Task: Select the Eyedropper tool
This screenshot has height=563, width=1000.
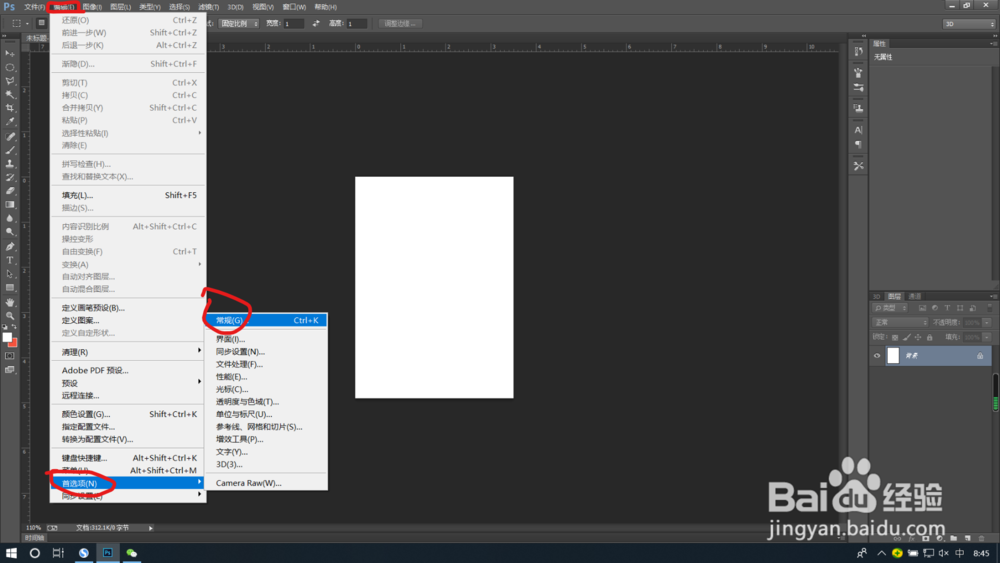Action: coord(10,121)
